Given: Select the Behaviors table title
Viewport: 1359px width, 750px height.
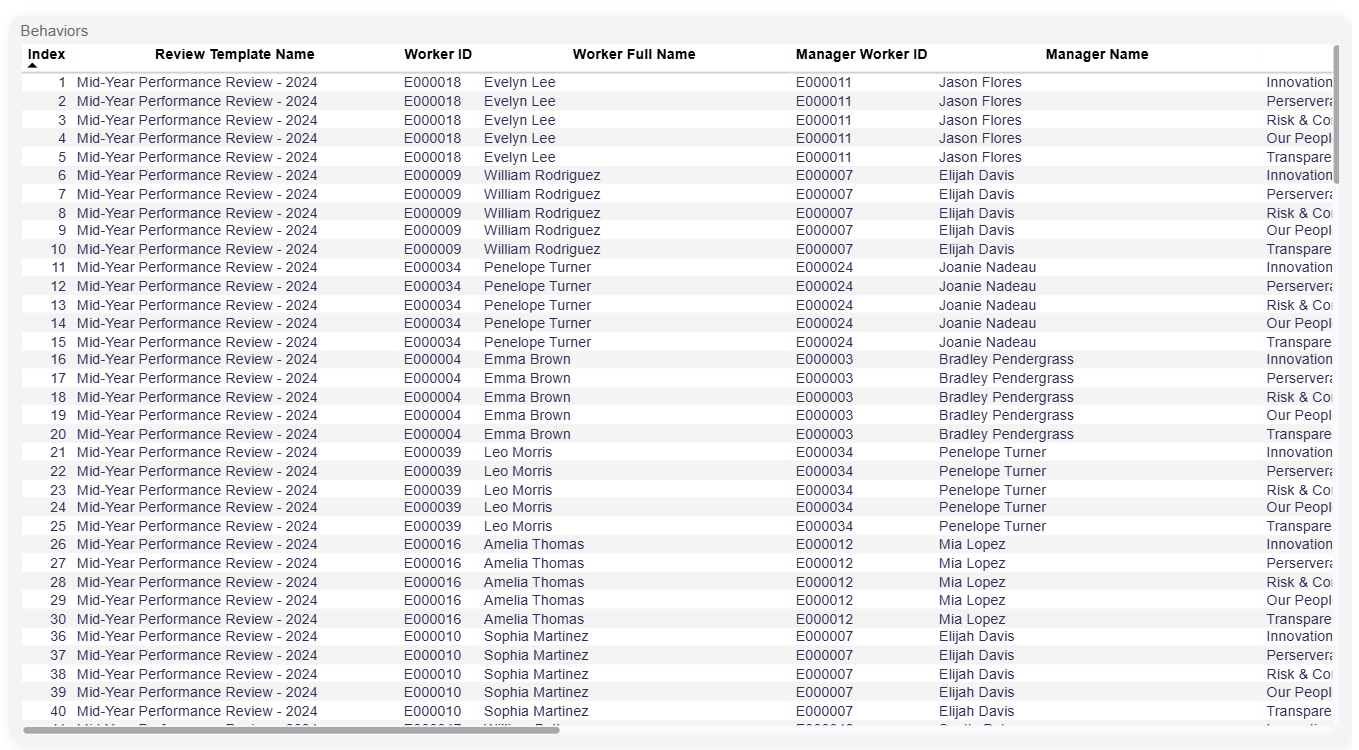Looking at the screenshot, I should coord(54,31).
